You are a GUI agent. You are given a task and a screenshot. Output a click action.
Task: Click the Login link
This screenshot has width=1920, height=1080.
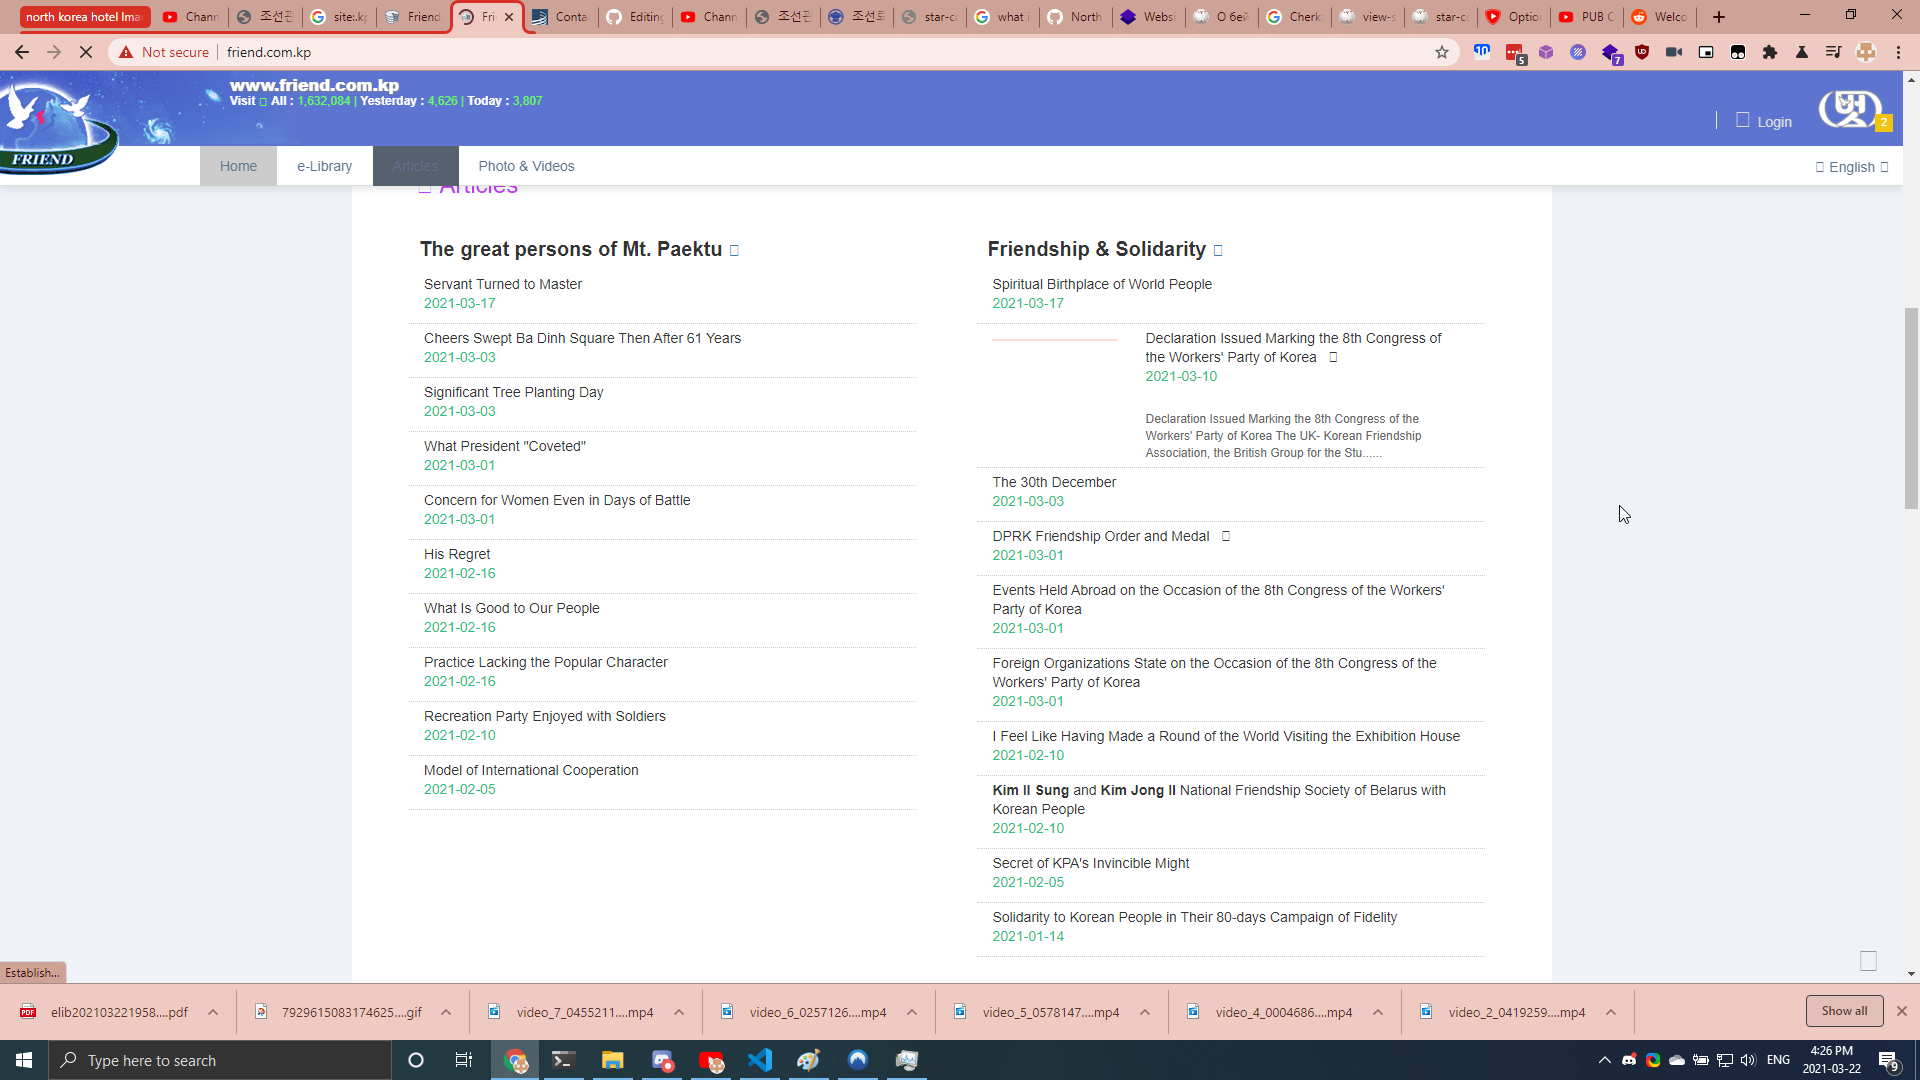[1774, 122]
